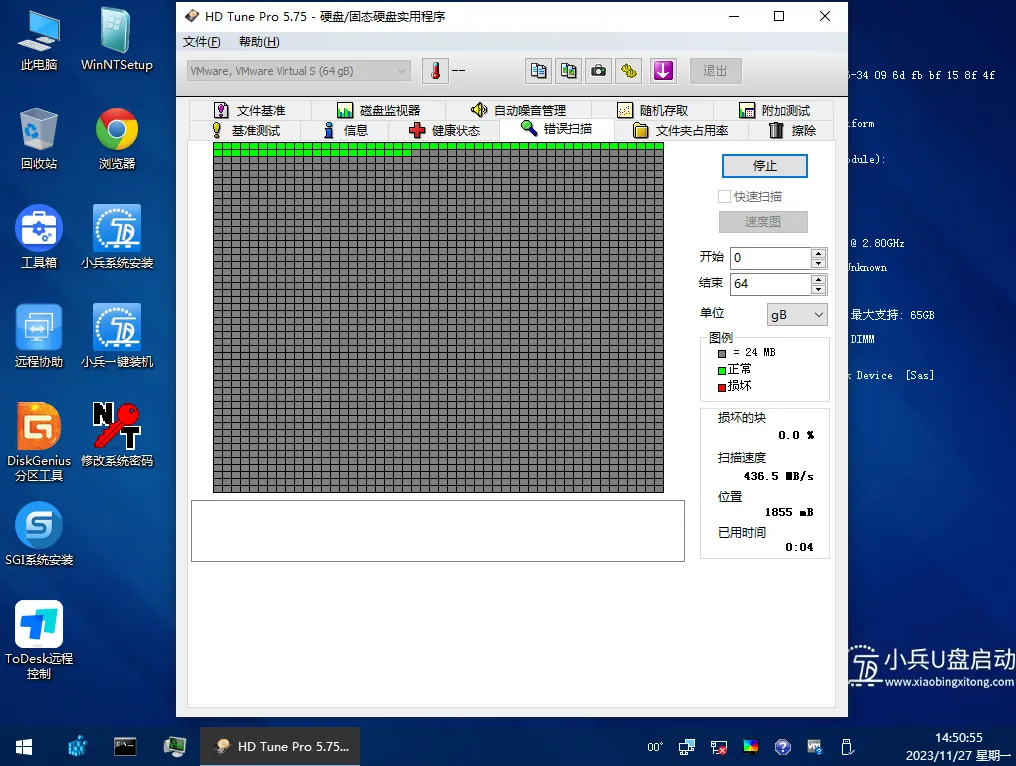Switch to the 附加测试 tab
Screen dimensions: 1016x766
tap(774, 110)
